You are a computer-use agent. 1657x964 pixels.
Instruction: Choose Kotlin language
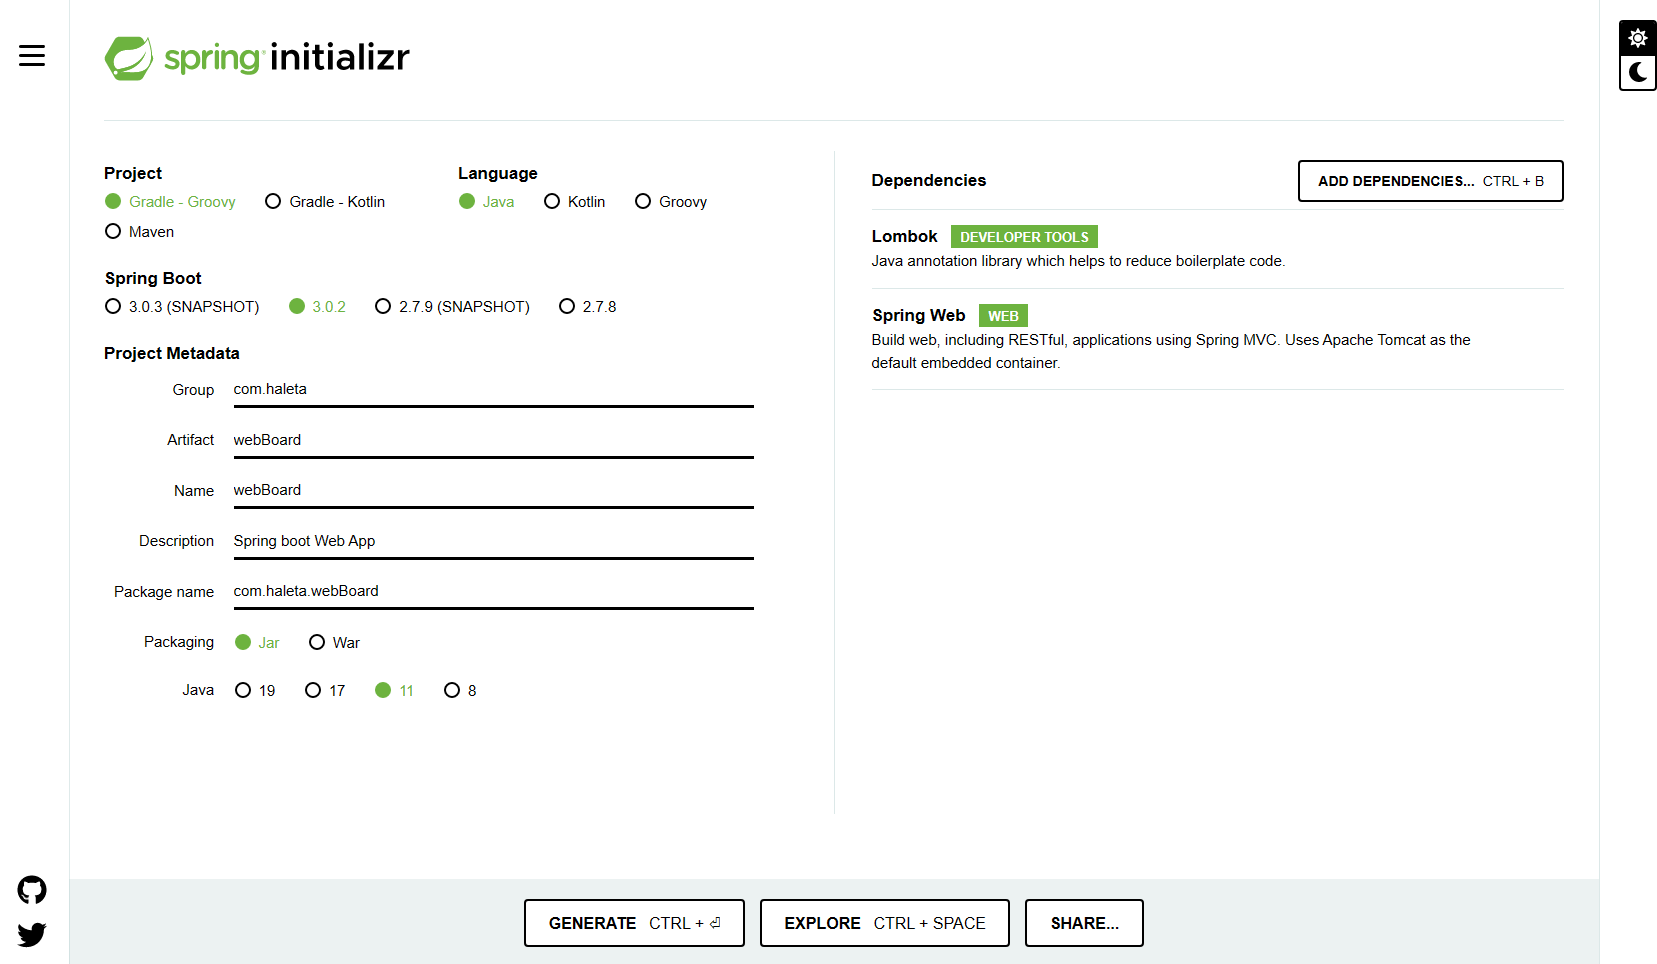[575, 202]
